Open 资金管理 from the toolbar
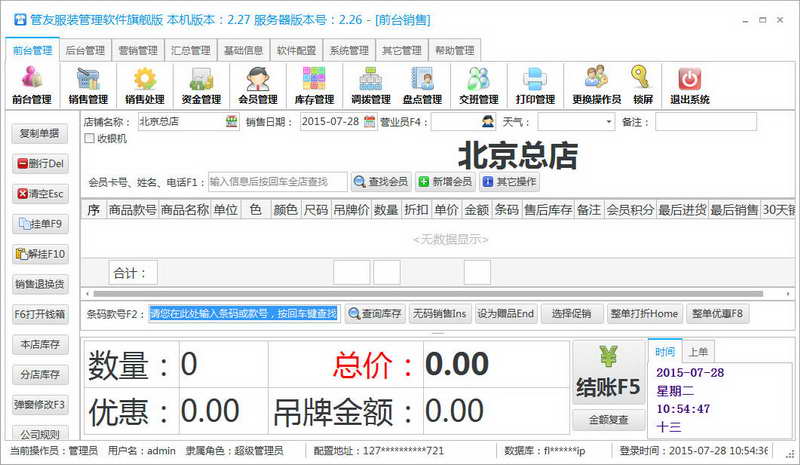Image resolution: width=800 pixels, height=465 pixels. (201, 85)
